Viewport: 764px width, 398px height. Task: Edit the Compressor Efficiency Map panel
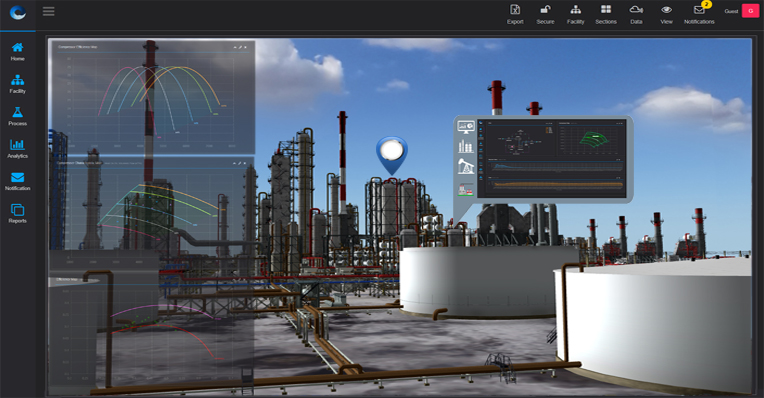pyautogui.click(x=240, y=47)
